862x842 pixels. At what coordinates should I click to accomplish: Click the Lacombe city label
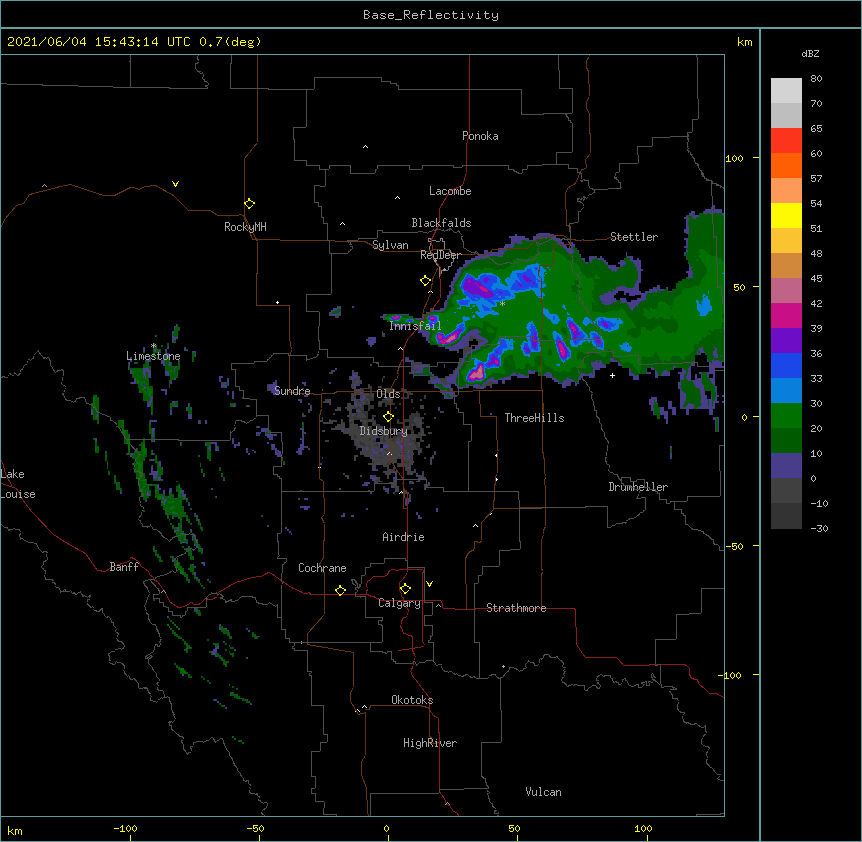pos(450,191)
